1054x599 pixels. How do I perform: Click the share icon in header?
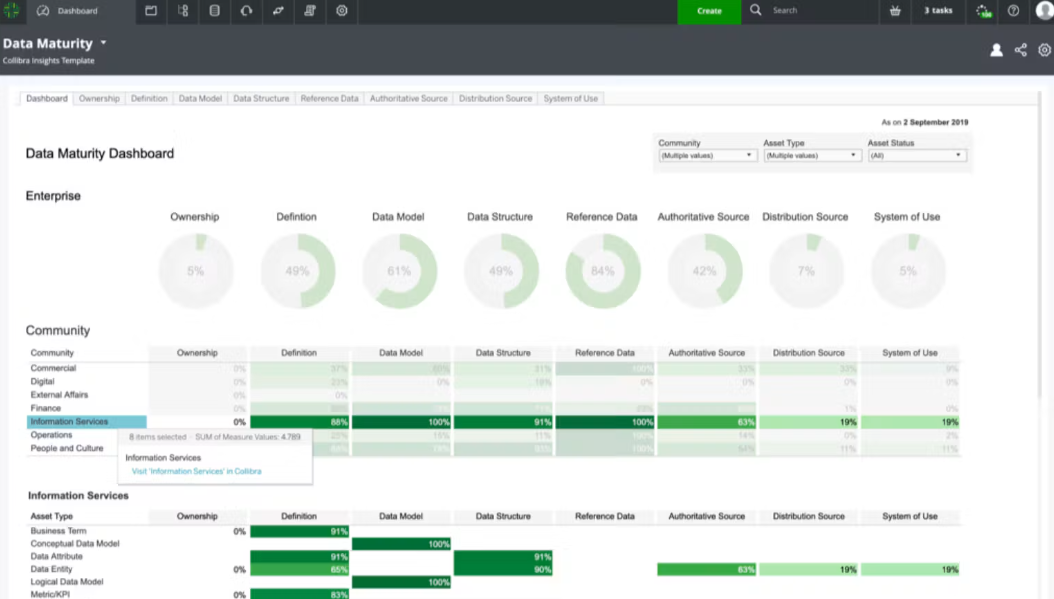[1020, 50]
